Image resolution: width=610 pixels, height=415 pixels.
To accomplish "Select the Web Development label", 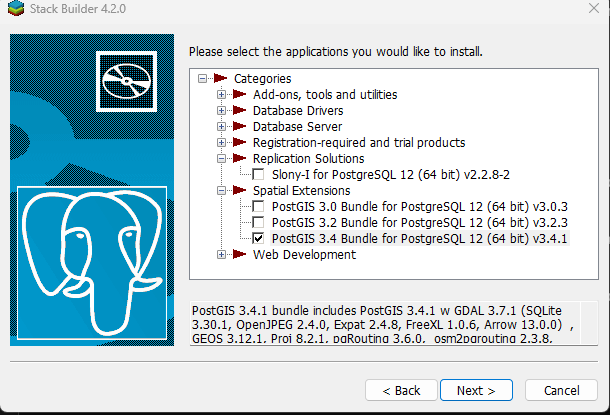I will click(x=305, y=254).
